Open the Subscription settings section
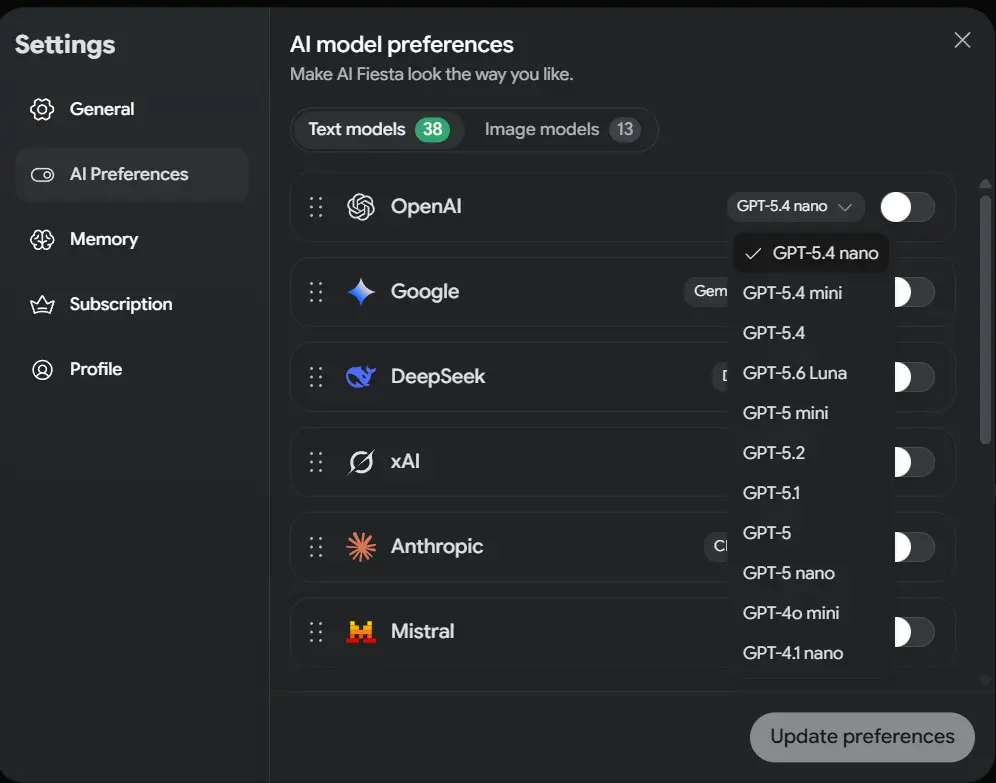This screenshot has height=783, width=996. (131, 305)
